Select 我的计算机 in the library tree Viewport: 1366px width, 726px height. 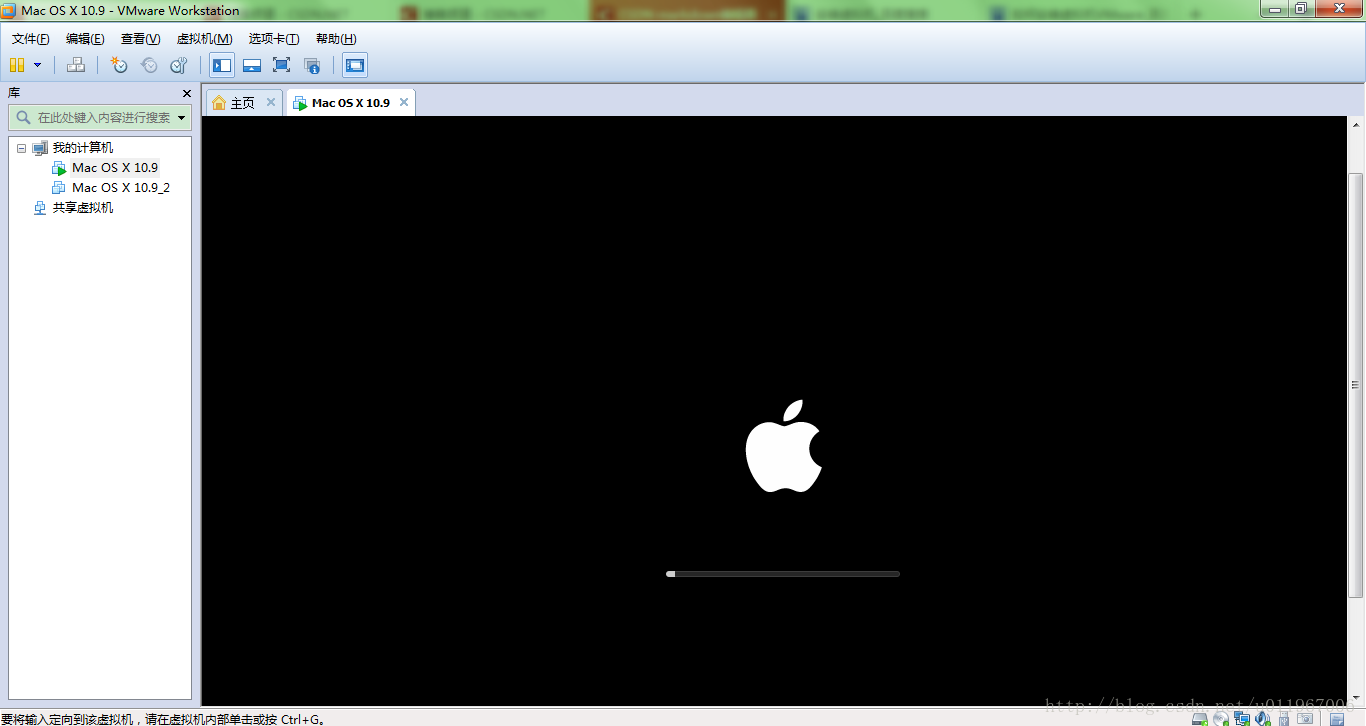point(82,148)
